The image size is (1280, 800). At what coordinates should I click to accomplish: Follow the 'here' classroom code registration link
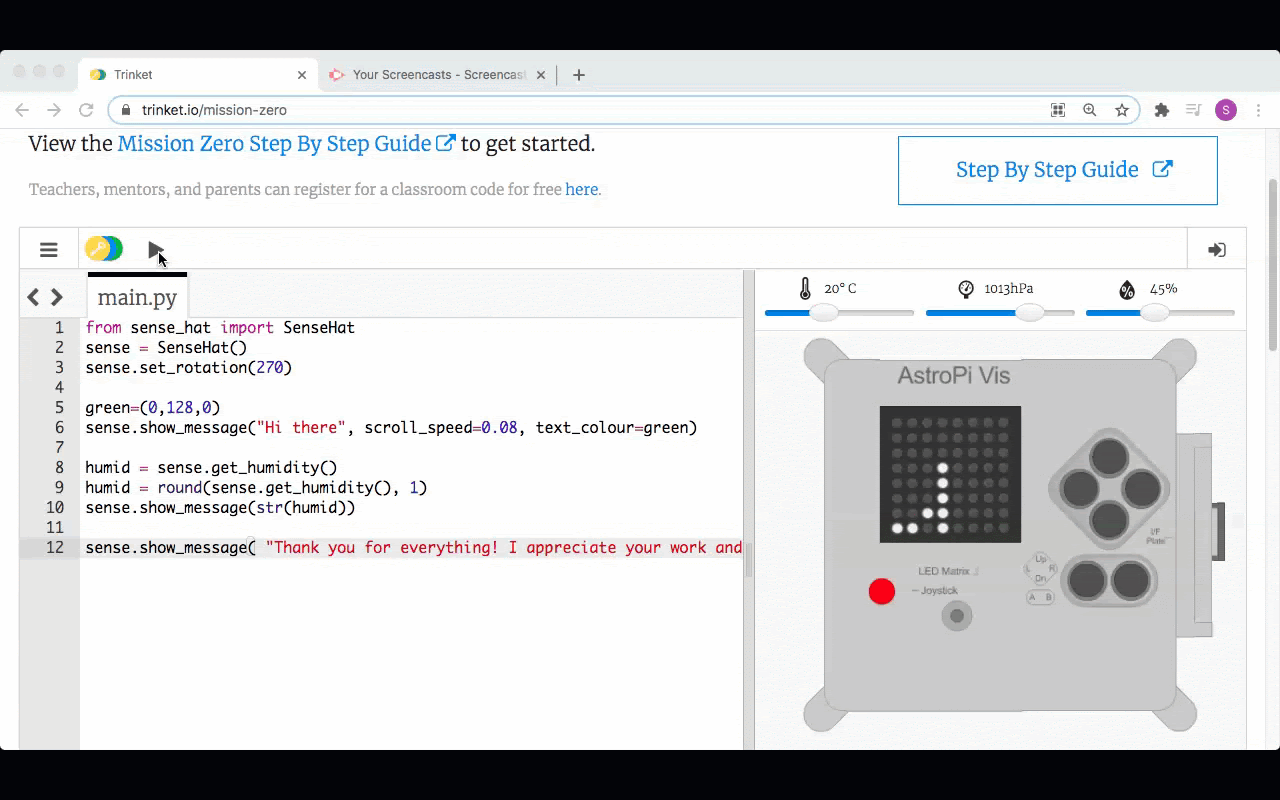coord(581,189)
